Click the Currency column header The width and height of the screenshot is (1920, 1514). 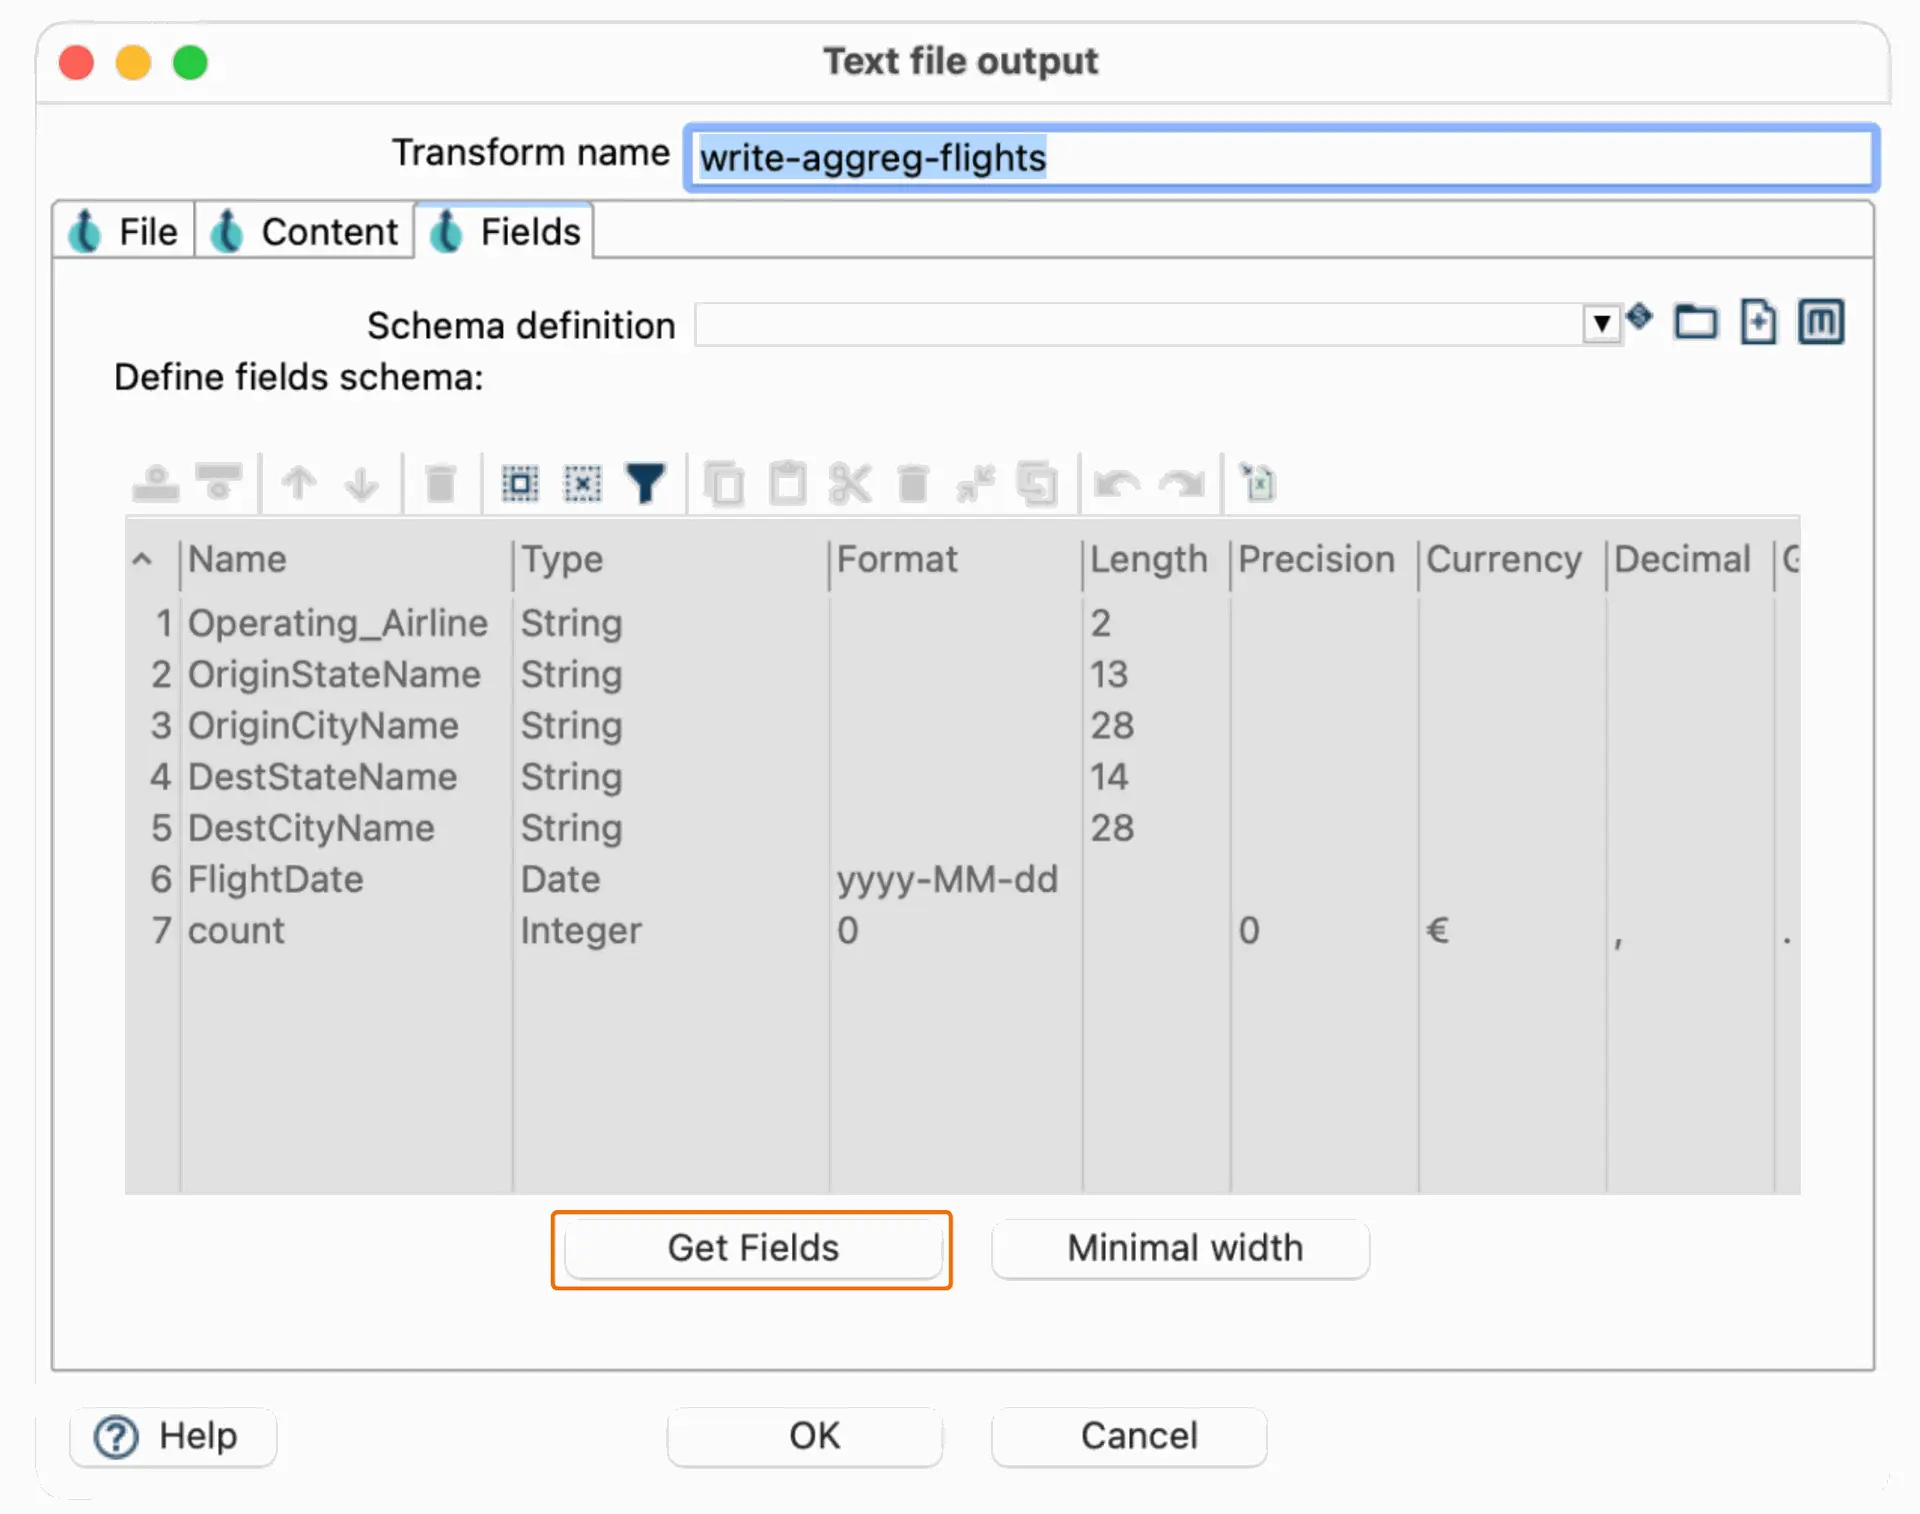point(1512,560)
